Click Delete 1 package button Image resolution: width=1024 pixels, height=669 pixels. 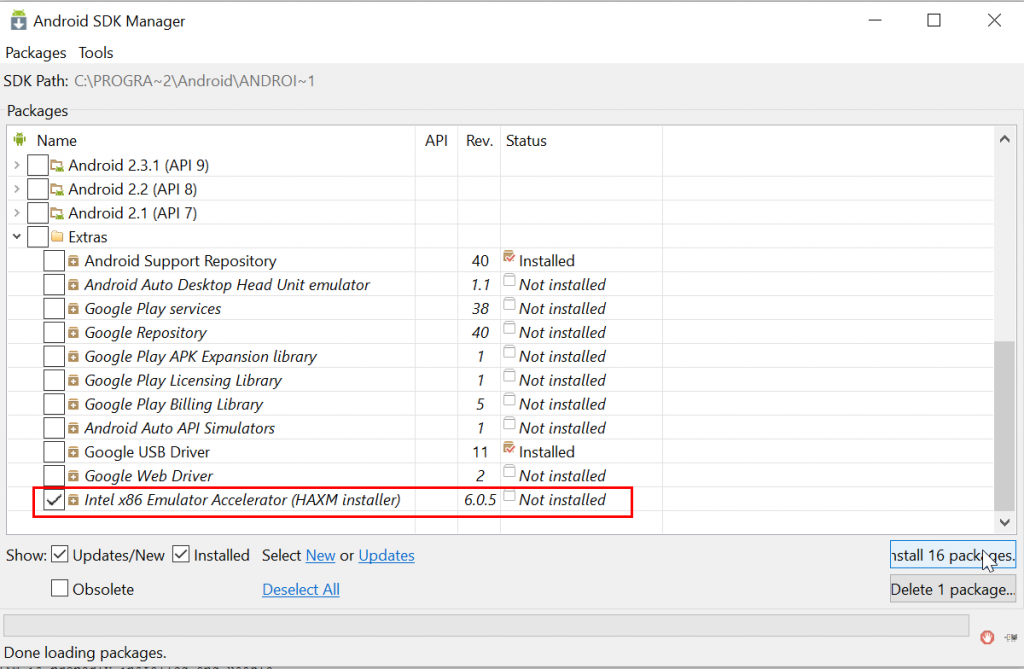pos(953,589)
